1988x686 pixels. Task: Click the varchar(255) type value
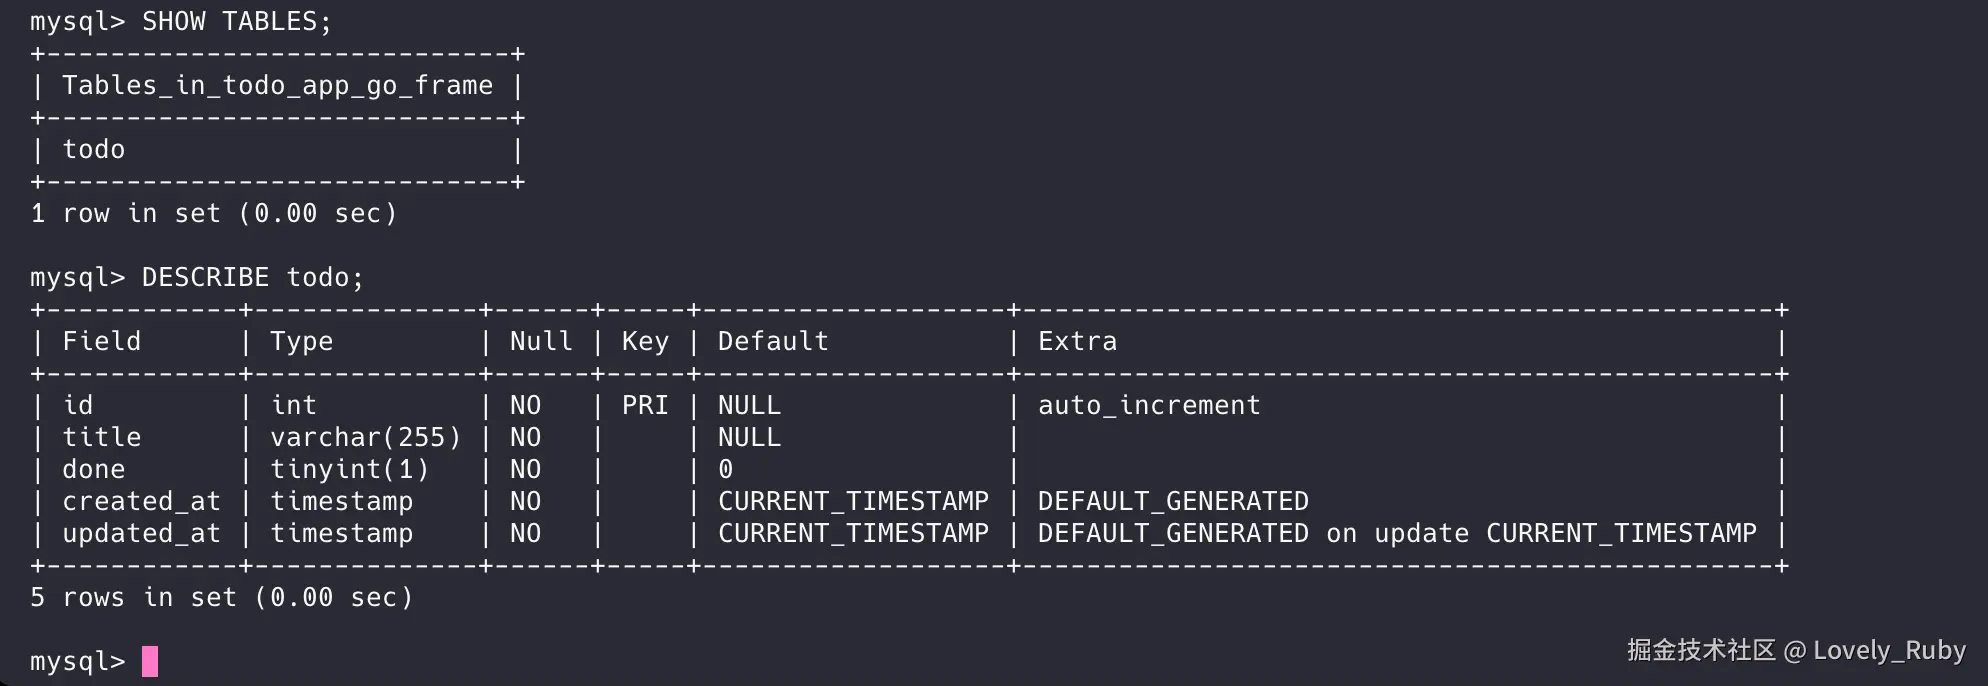click(x=365, y=438)
